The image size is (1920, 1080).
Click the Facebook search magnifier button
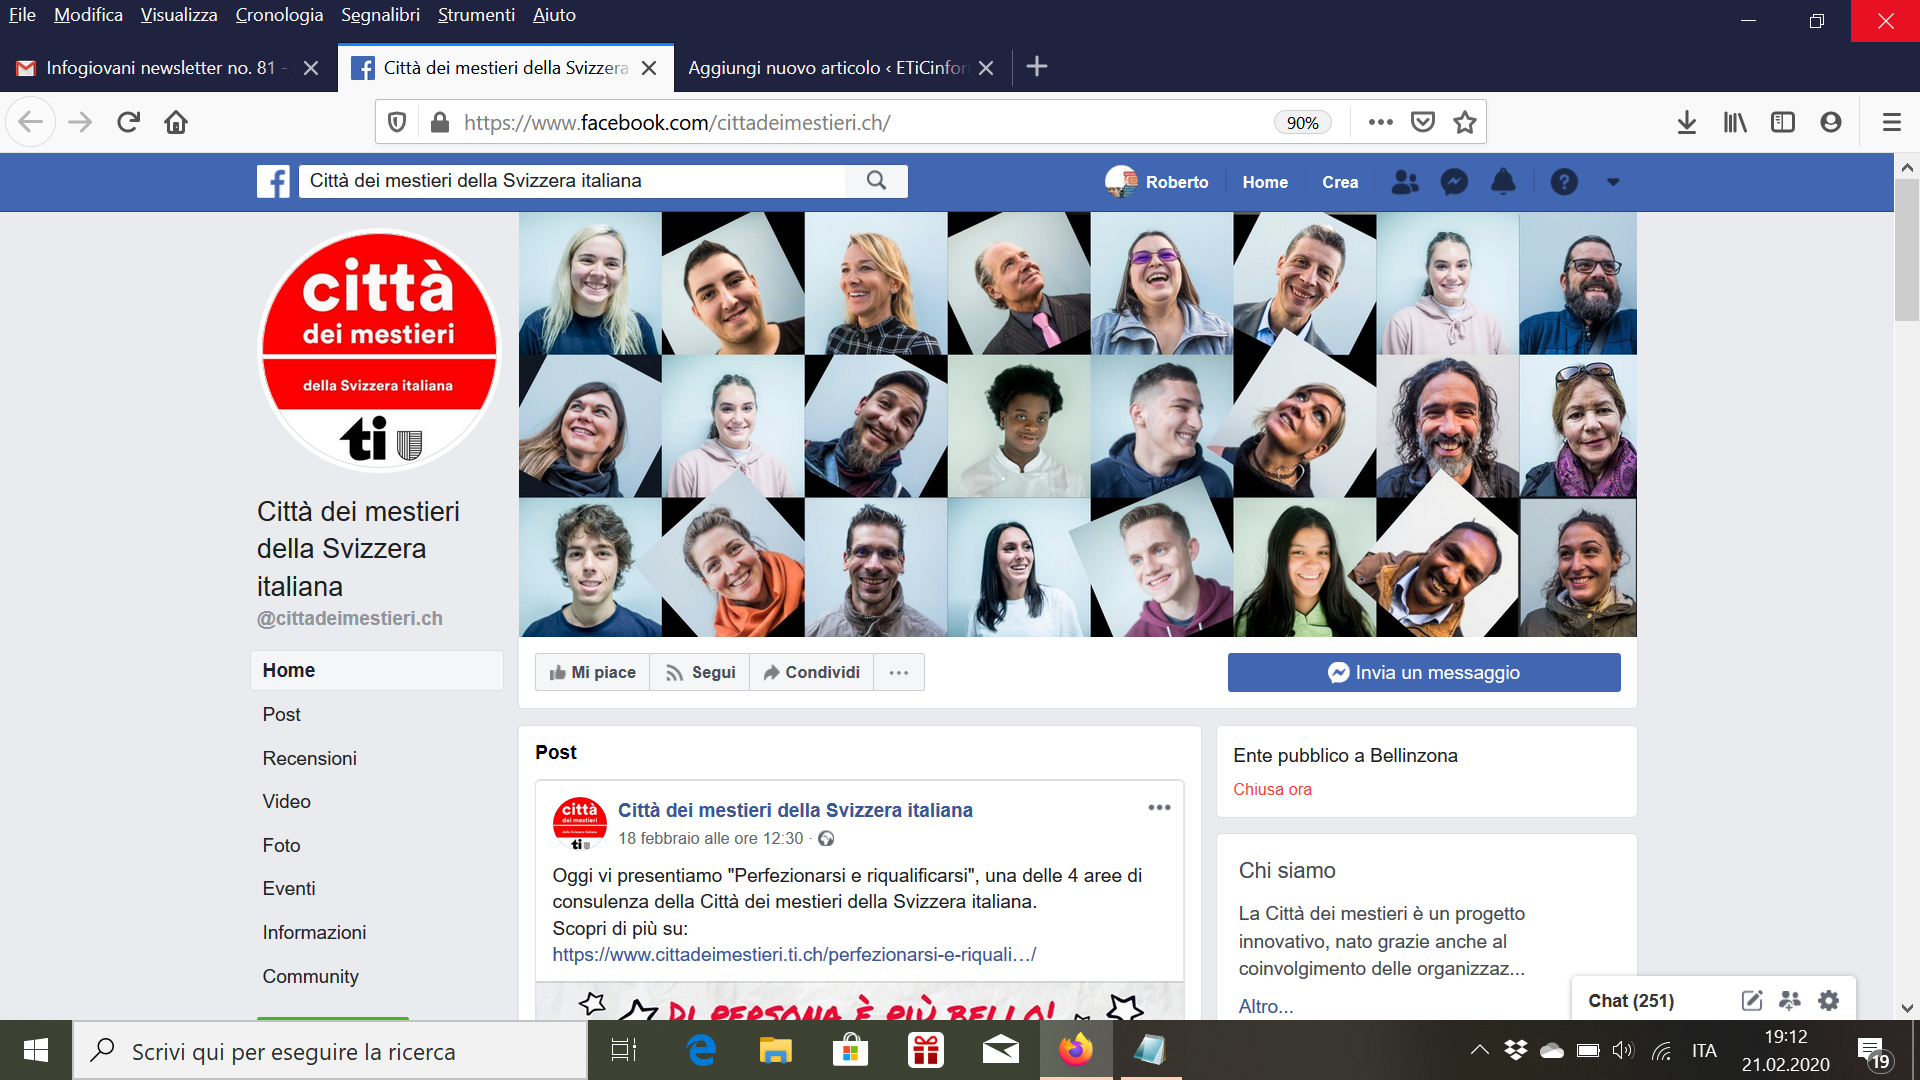click(x=876, y=181)
